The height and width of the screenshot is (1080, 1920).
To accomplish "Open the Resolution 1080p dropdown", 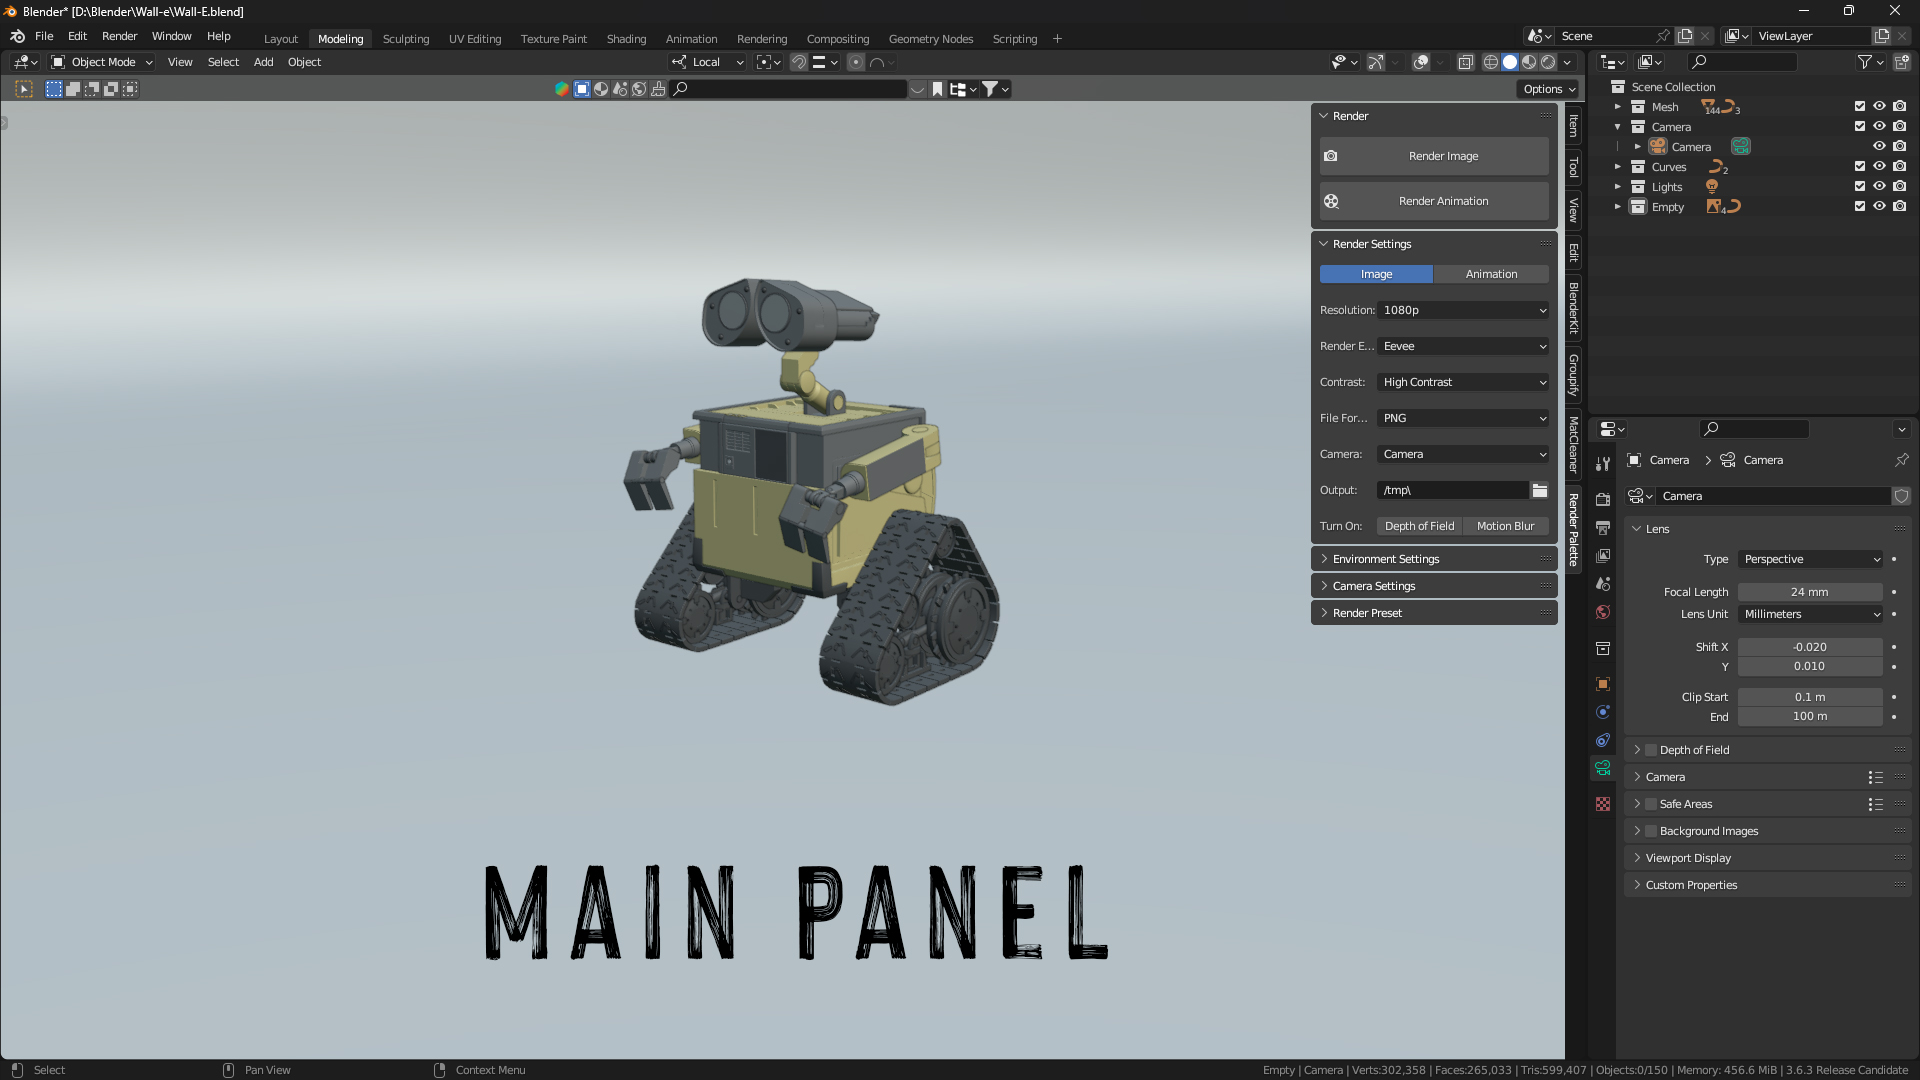I will click(1464, 310).
